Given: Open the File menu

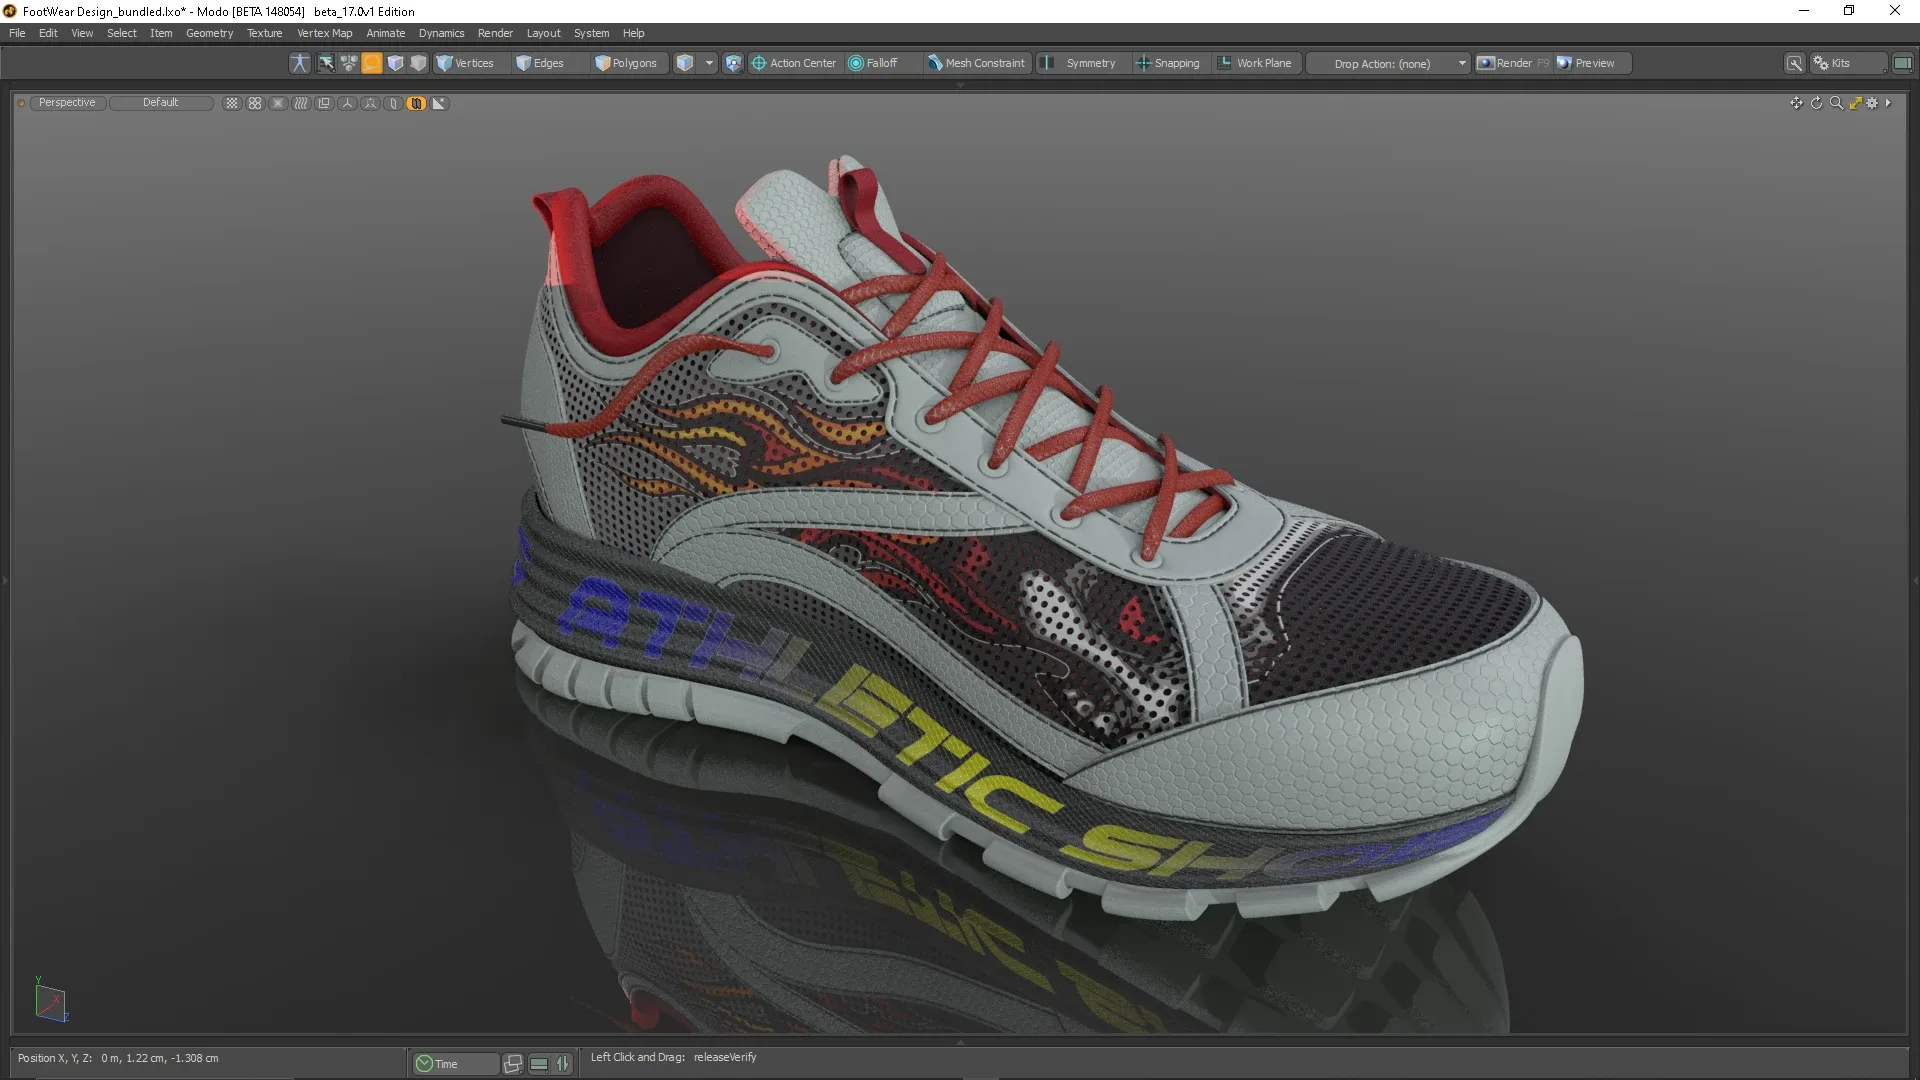Looking at the screenshot, I should click(x=17, y=33).
